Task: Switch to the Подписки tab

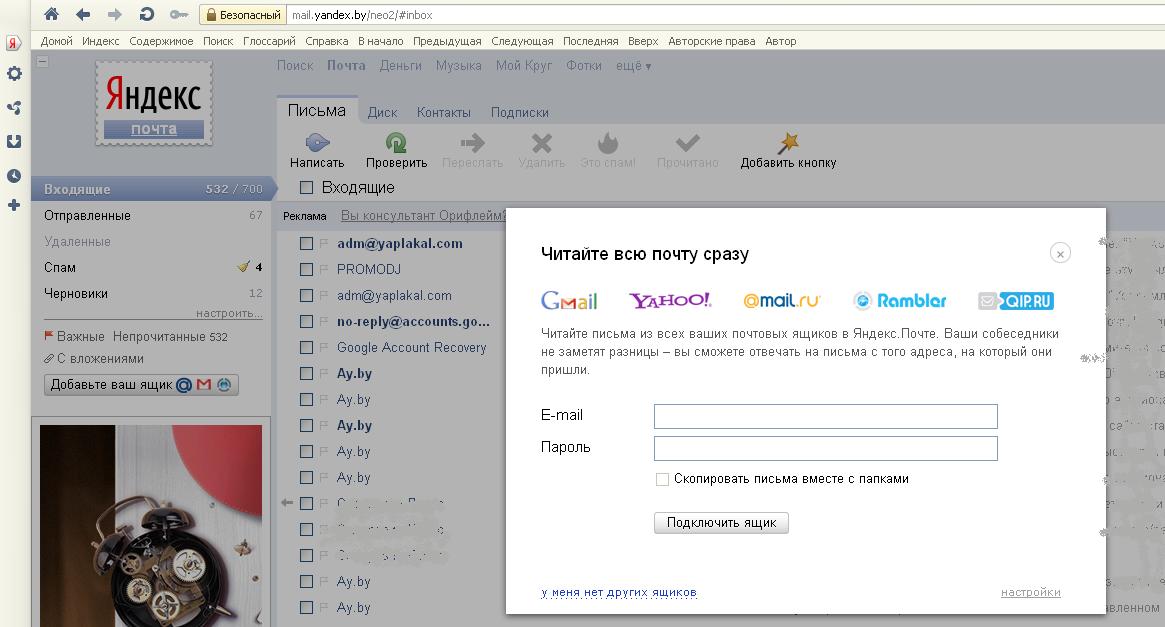Action: pyautogui.click(x=519, y=112)
